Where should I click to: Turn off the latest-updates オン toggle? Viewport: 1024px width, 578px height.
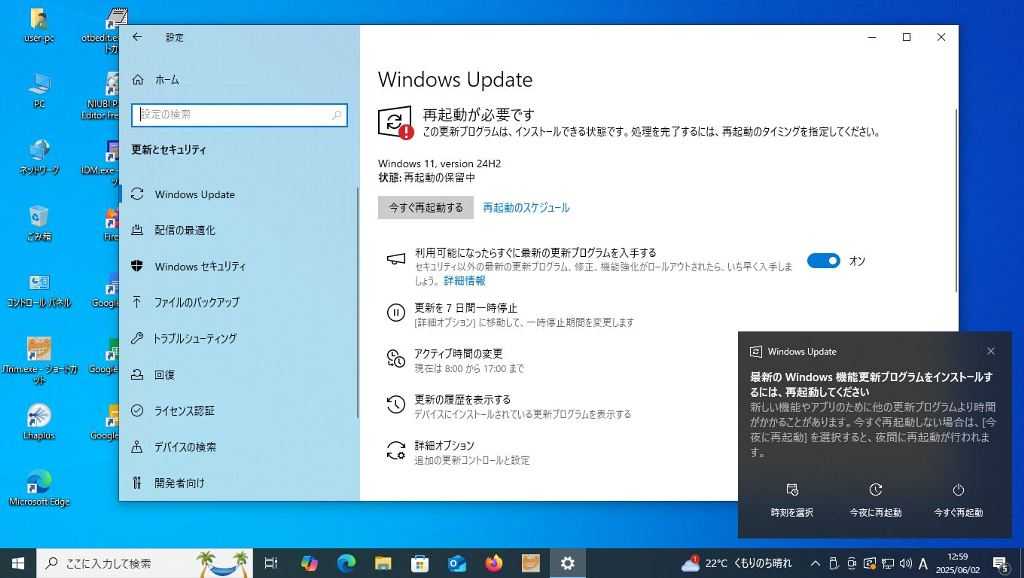click(x=824, y=261)
